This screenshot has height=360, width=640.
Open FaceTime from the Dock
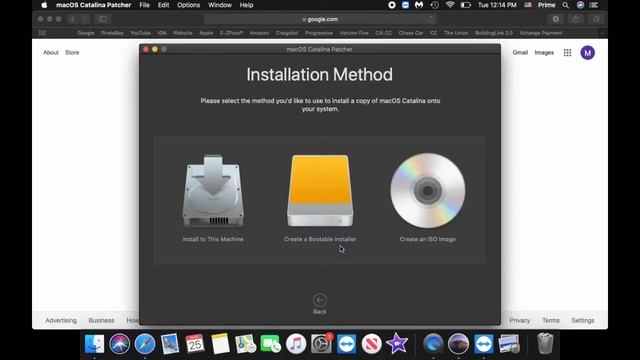pyautogui.click(x=271, y=344)
